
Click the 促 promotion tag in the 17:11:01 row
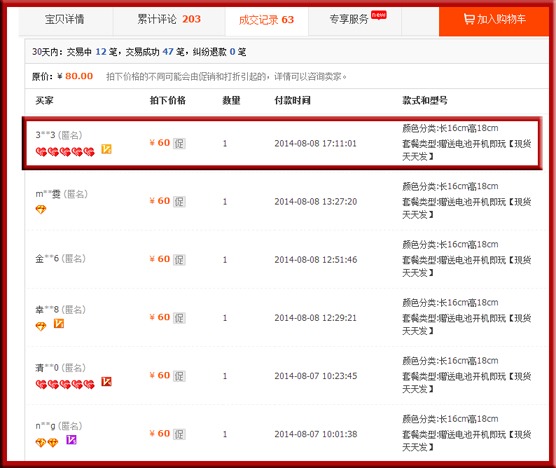pyautogui.click(x=179, y=144)
